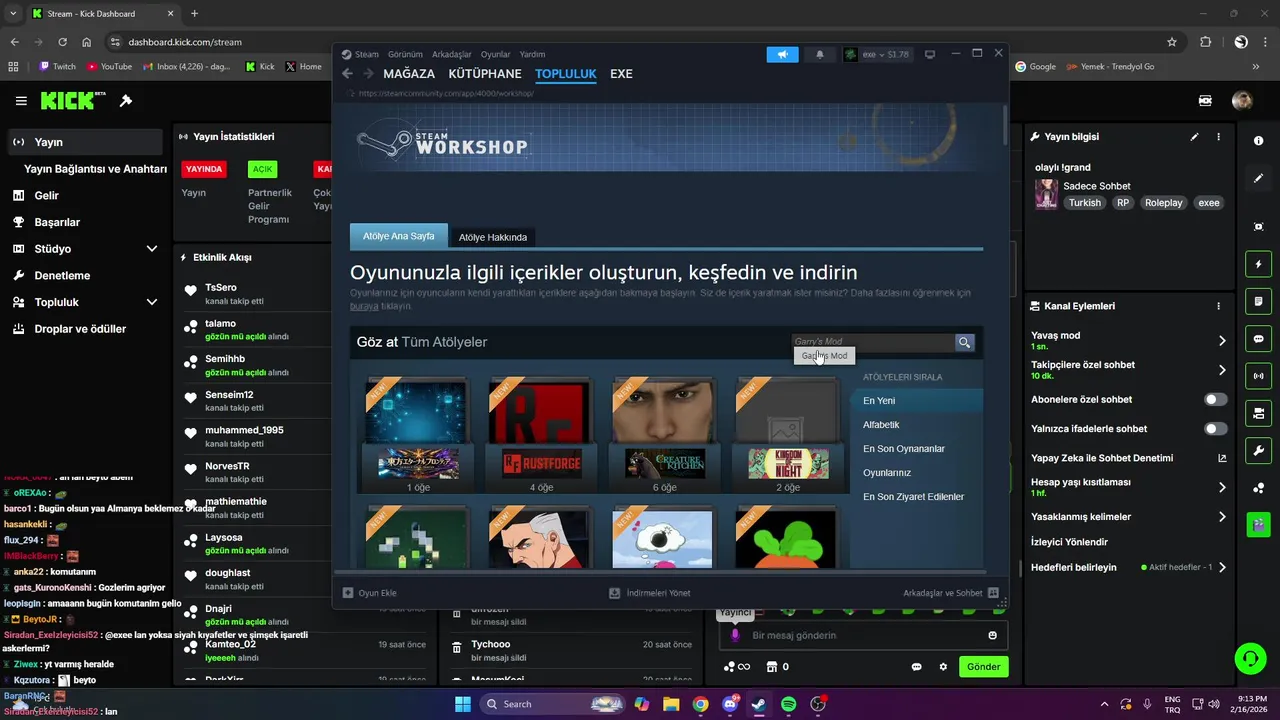Expand the Topluluk sidebar section
1280x720 pixels.
[152, 302]
